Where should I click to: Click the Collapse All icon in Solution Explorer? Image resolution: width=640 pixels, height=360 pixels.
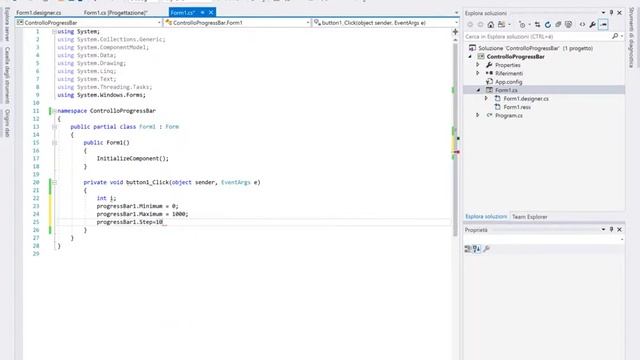(558, 25)
